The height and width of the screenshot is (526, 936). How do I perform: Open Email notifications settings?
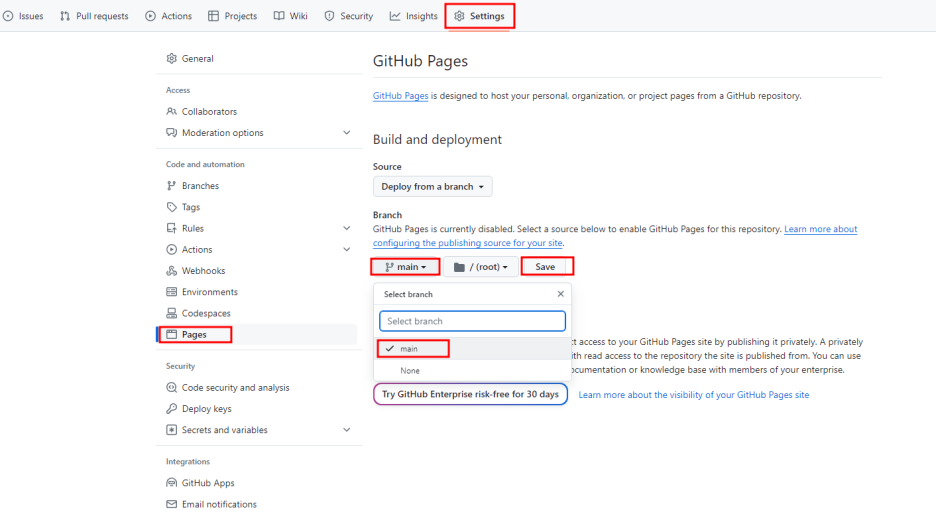[x=258, y=504]
